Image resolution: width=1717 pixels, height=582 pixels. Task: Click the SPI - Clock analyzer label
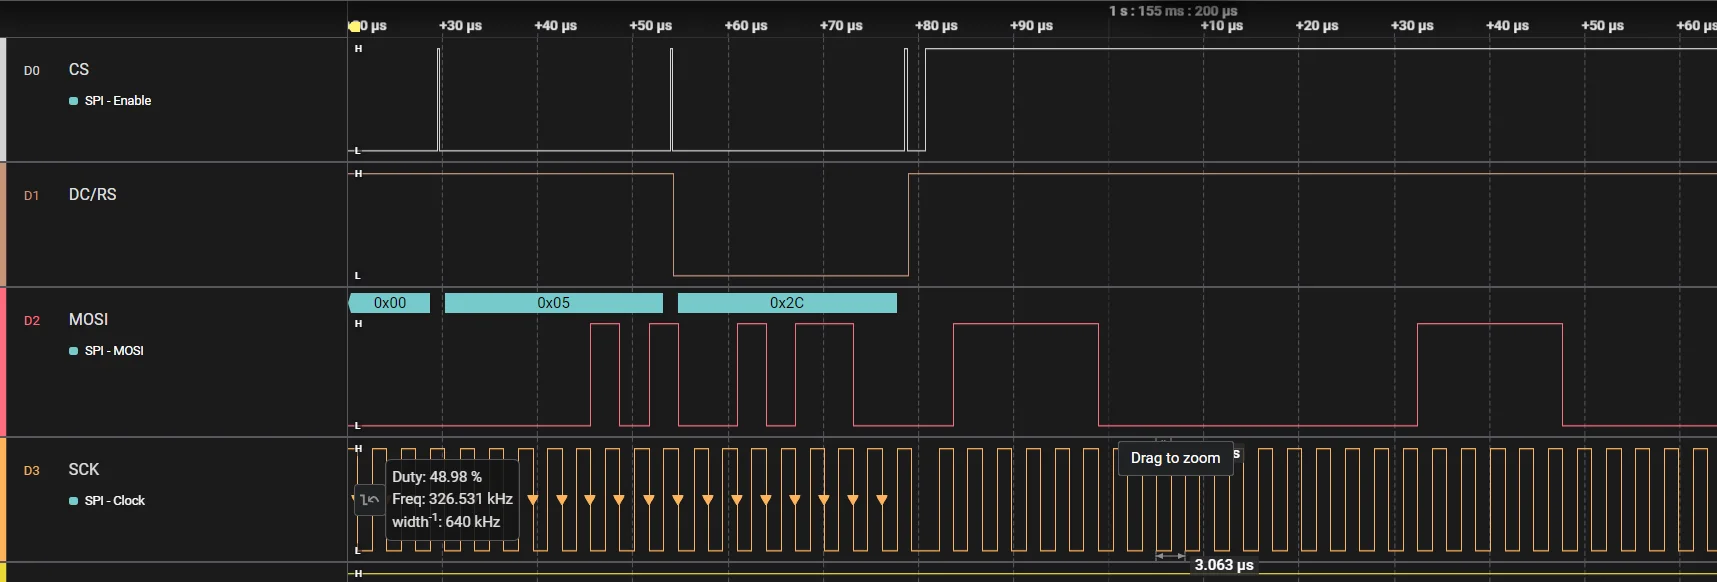115,501
